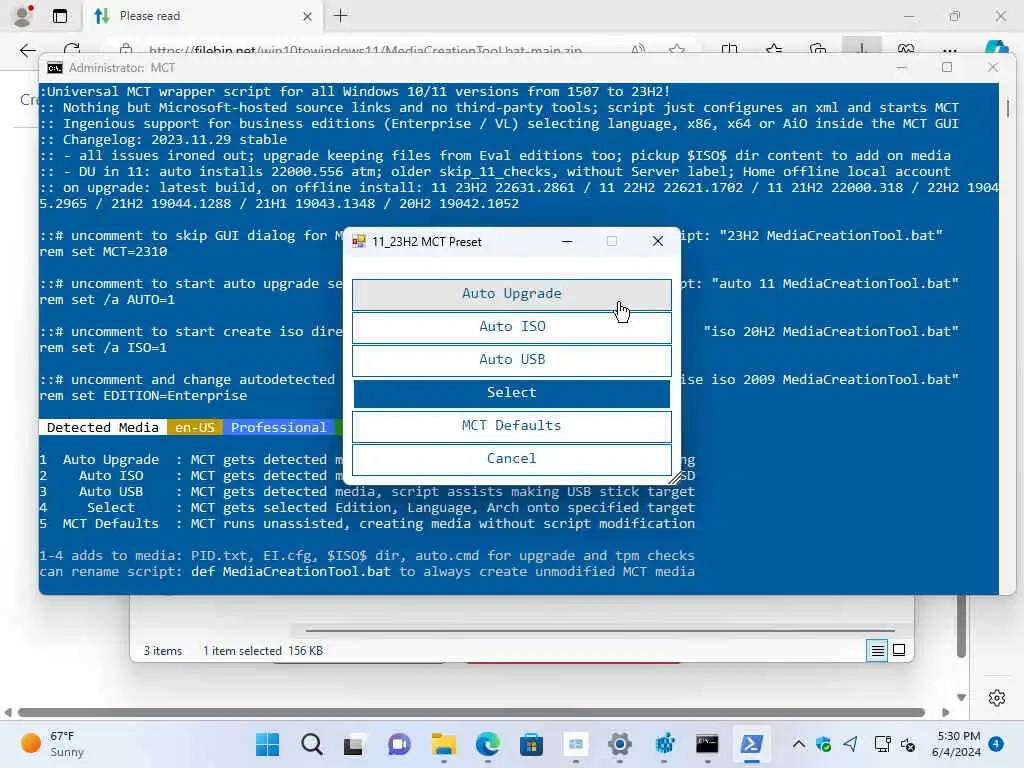The width and height of the screenshot is (1024, 768).
Task: Click the '3 items' status text
Action: pyautogui.click(x=163, y=651)
